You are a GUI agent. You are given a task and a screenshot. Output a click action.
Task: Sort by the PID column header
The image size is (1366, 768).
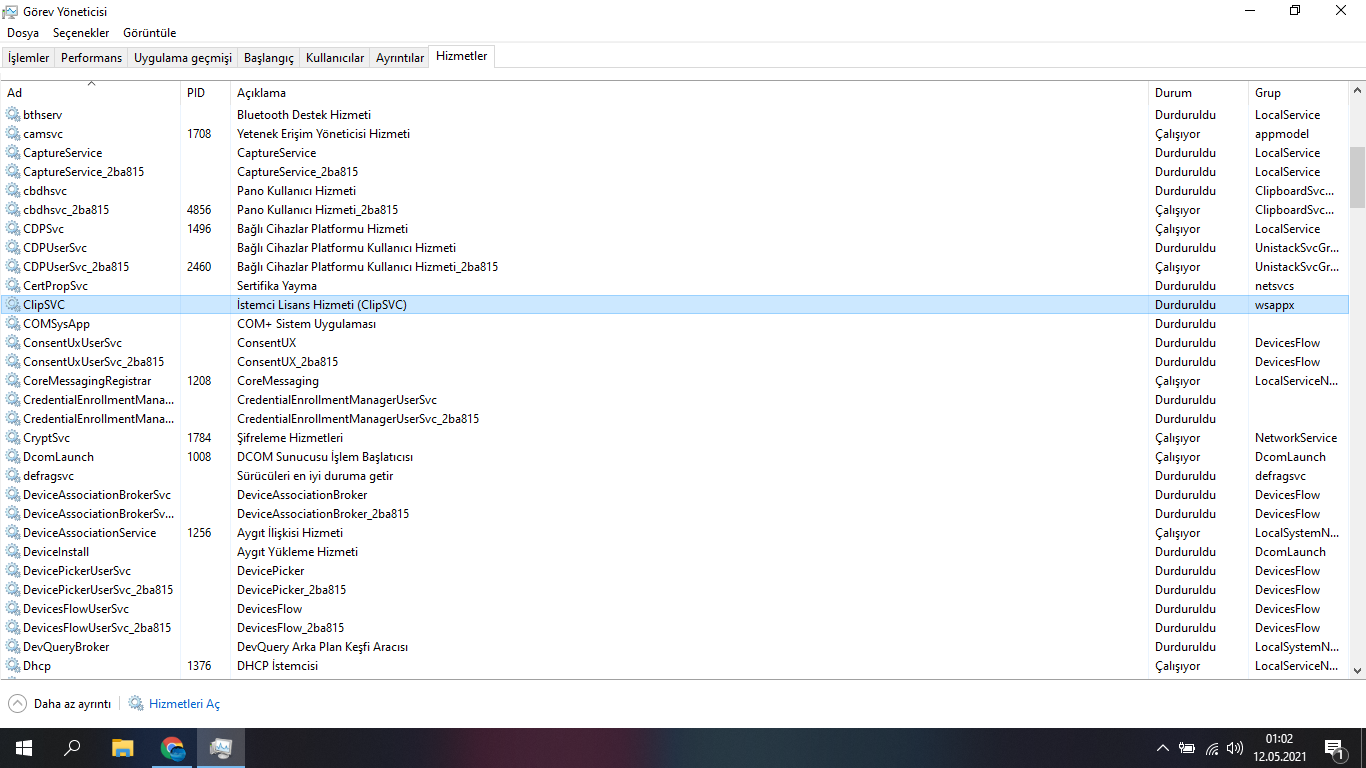pyautogui.click(x=205, y=92)
